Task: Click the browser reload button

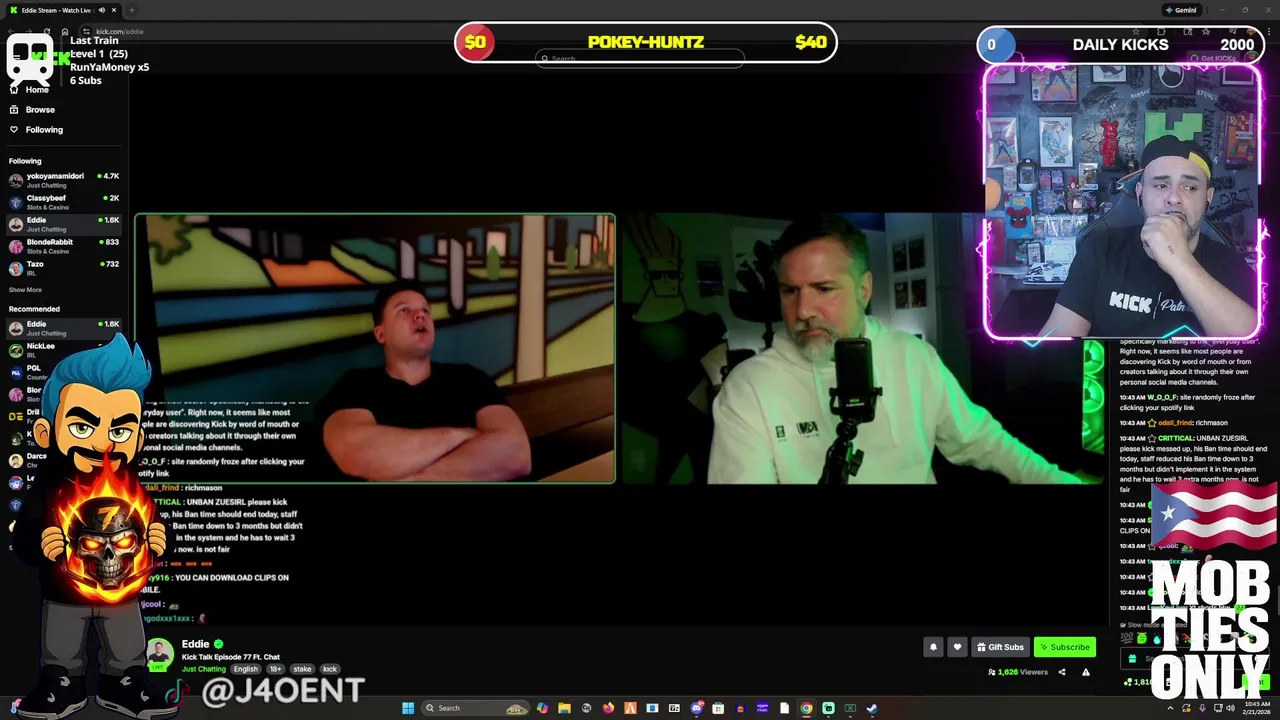Action: tap(47, 31)
